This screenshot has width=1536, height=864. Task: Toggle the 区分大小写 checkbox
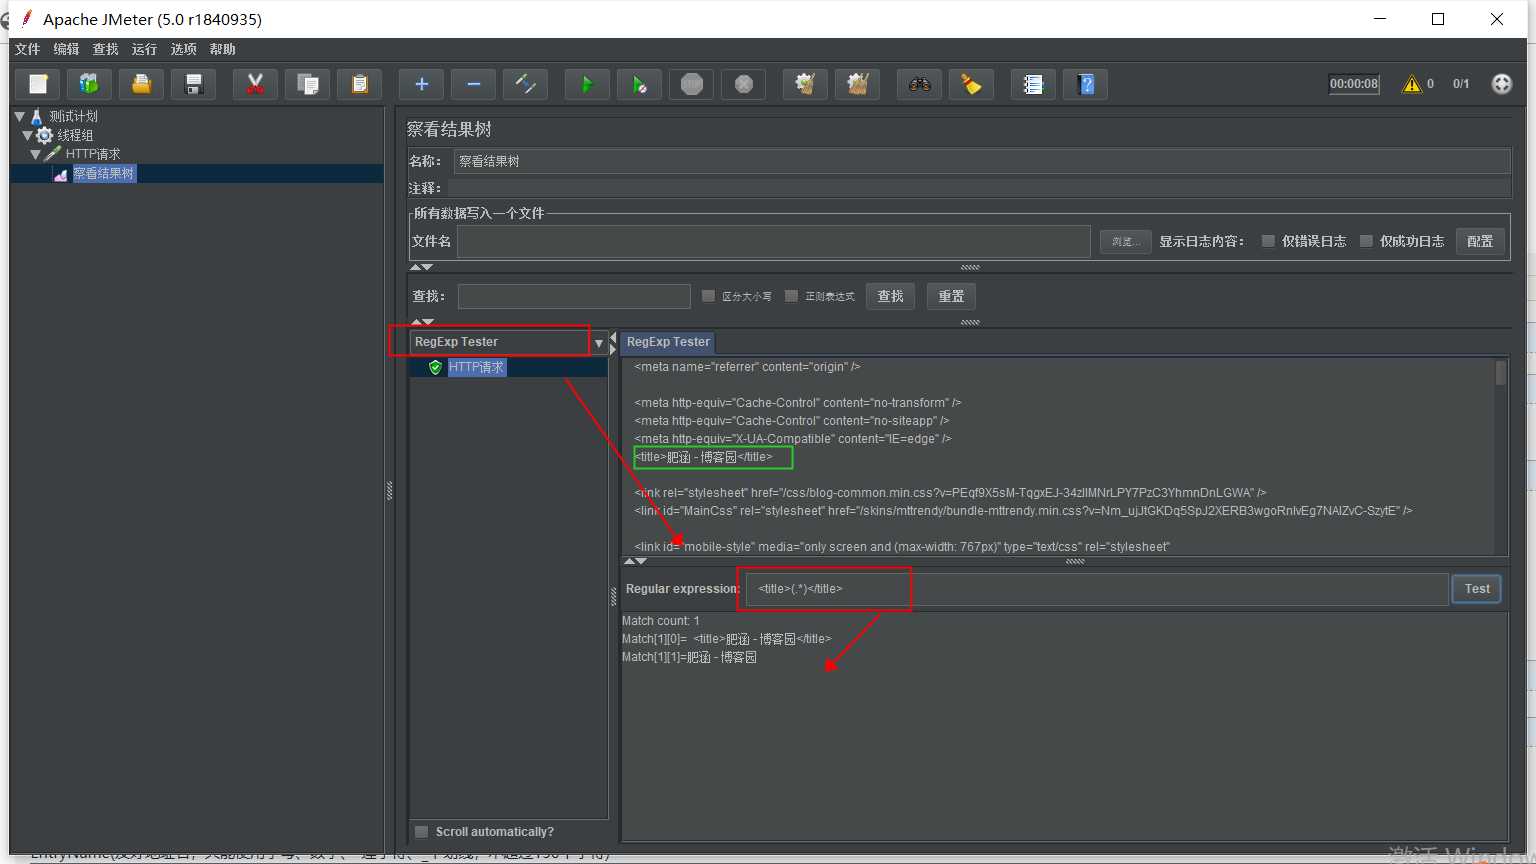point(708,296)
